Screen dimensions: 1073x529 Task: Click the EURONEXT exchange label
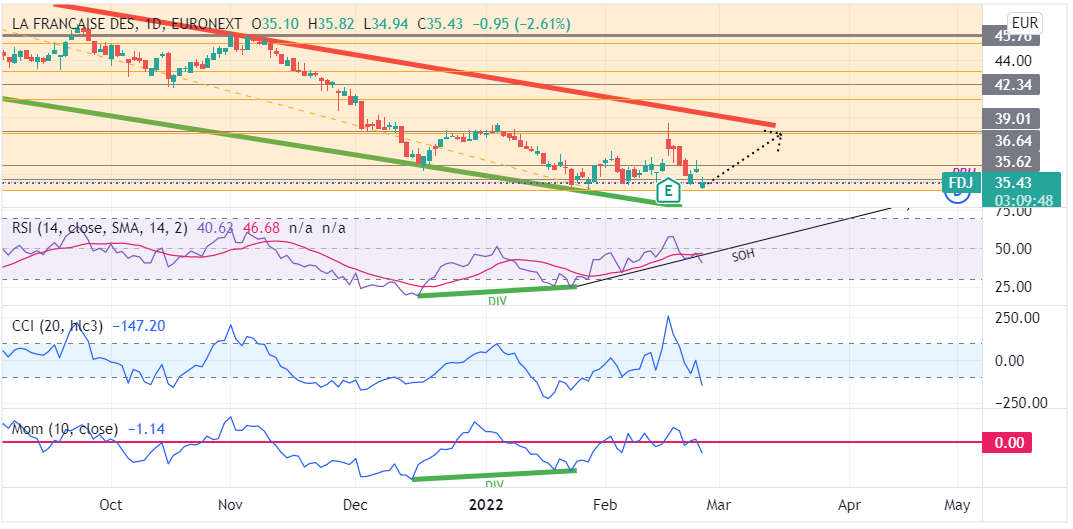point(208,25)
